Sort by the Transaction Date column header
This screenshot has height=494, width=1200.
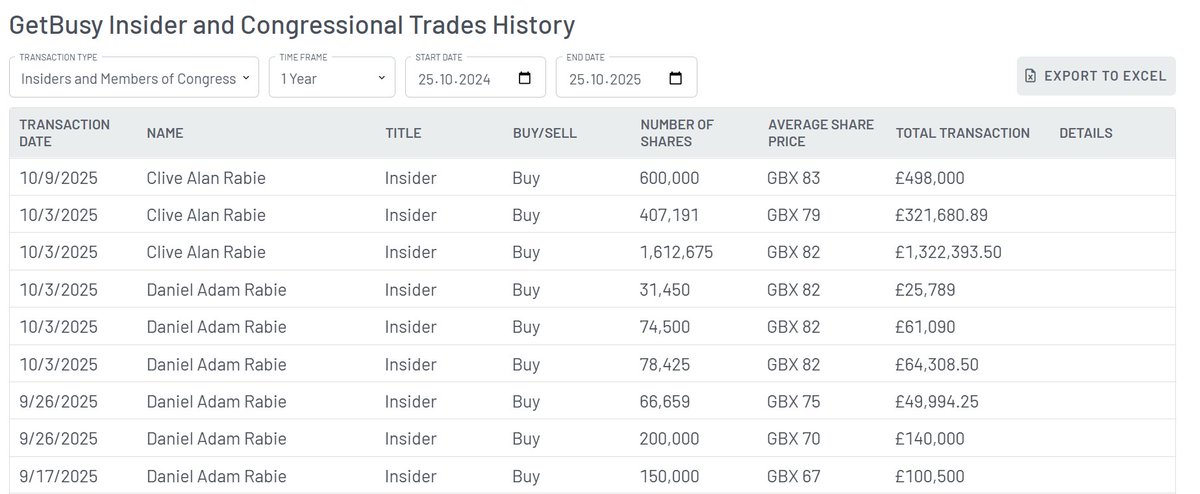(x=64, y=133)
